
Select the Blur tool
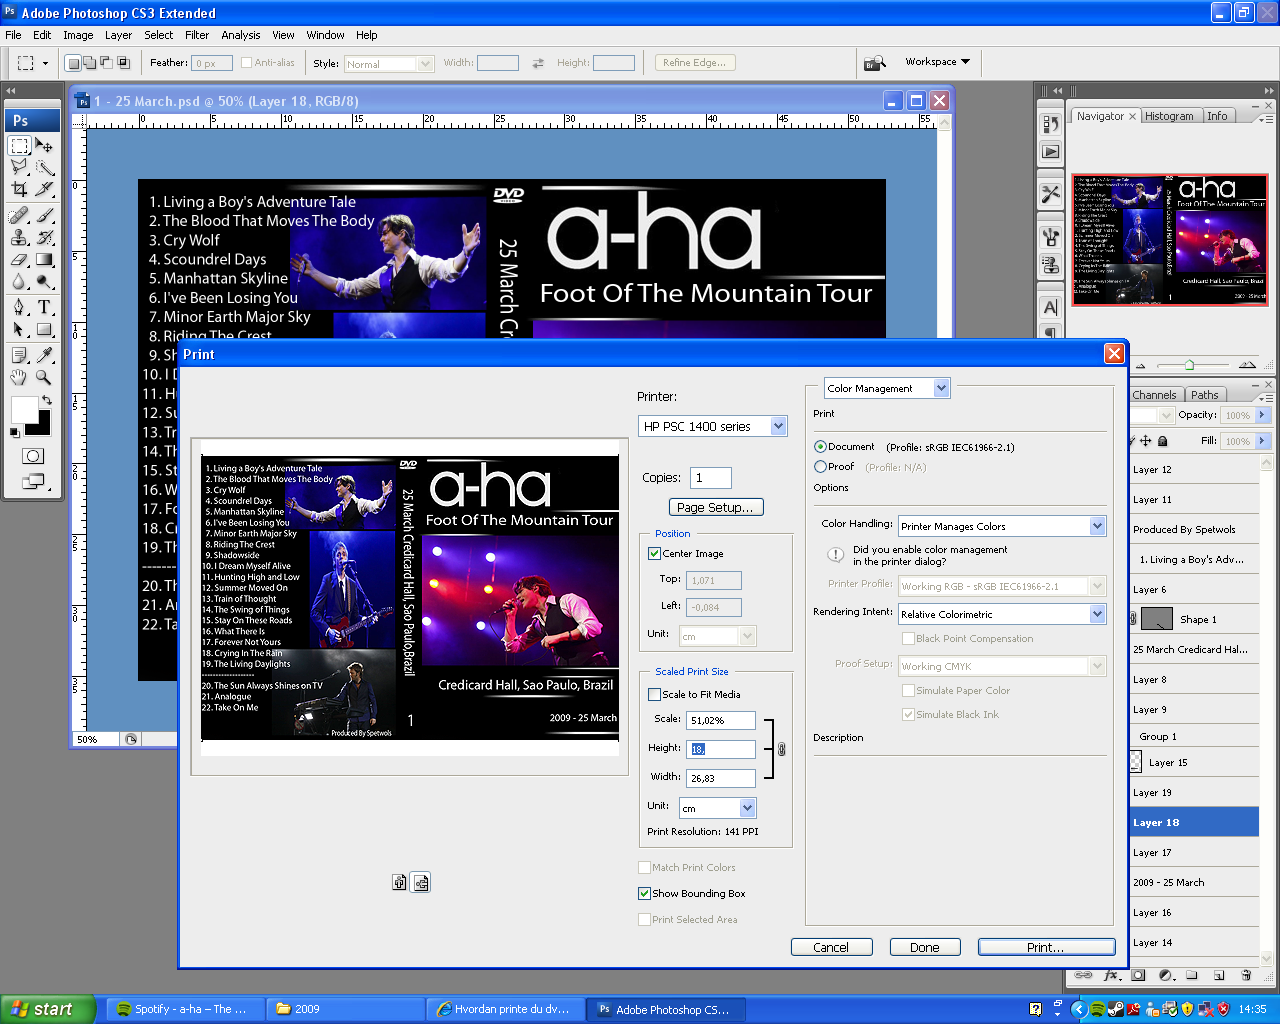coord(19,281)
